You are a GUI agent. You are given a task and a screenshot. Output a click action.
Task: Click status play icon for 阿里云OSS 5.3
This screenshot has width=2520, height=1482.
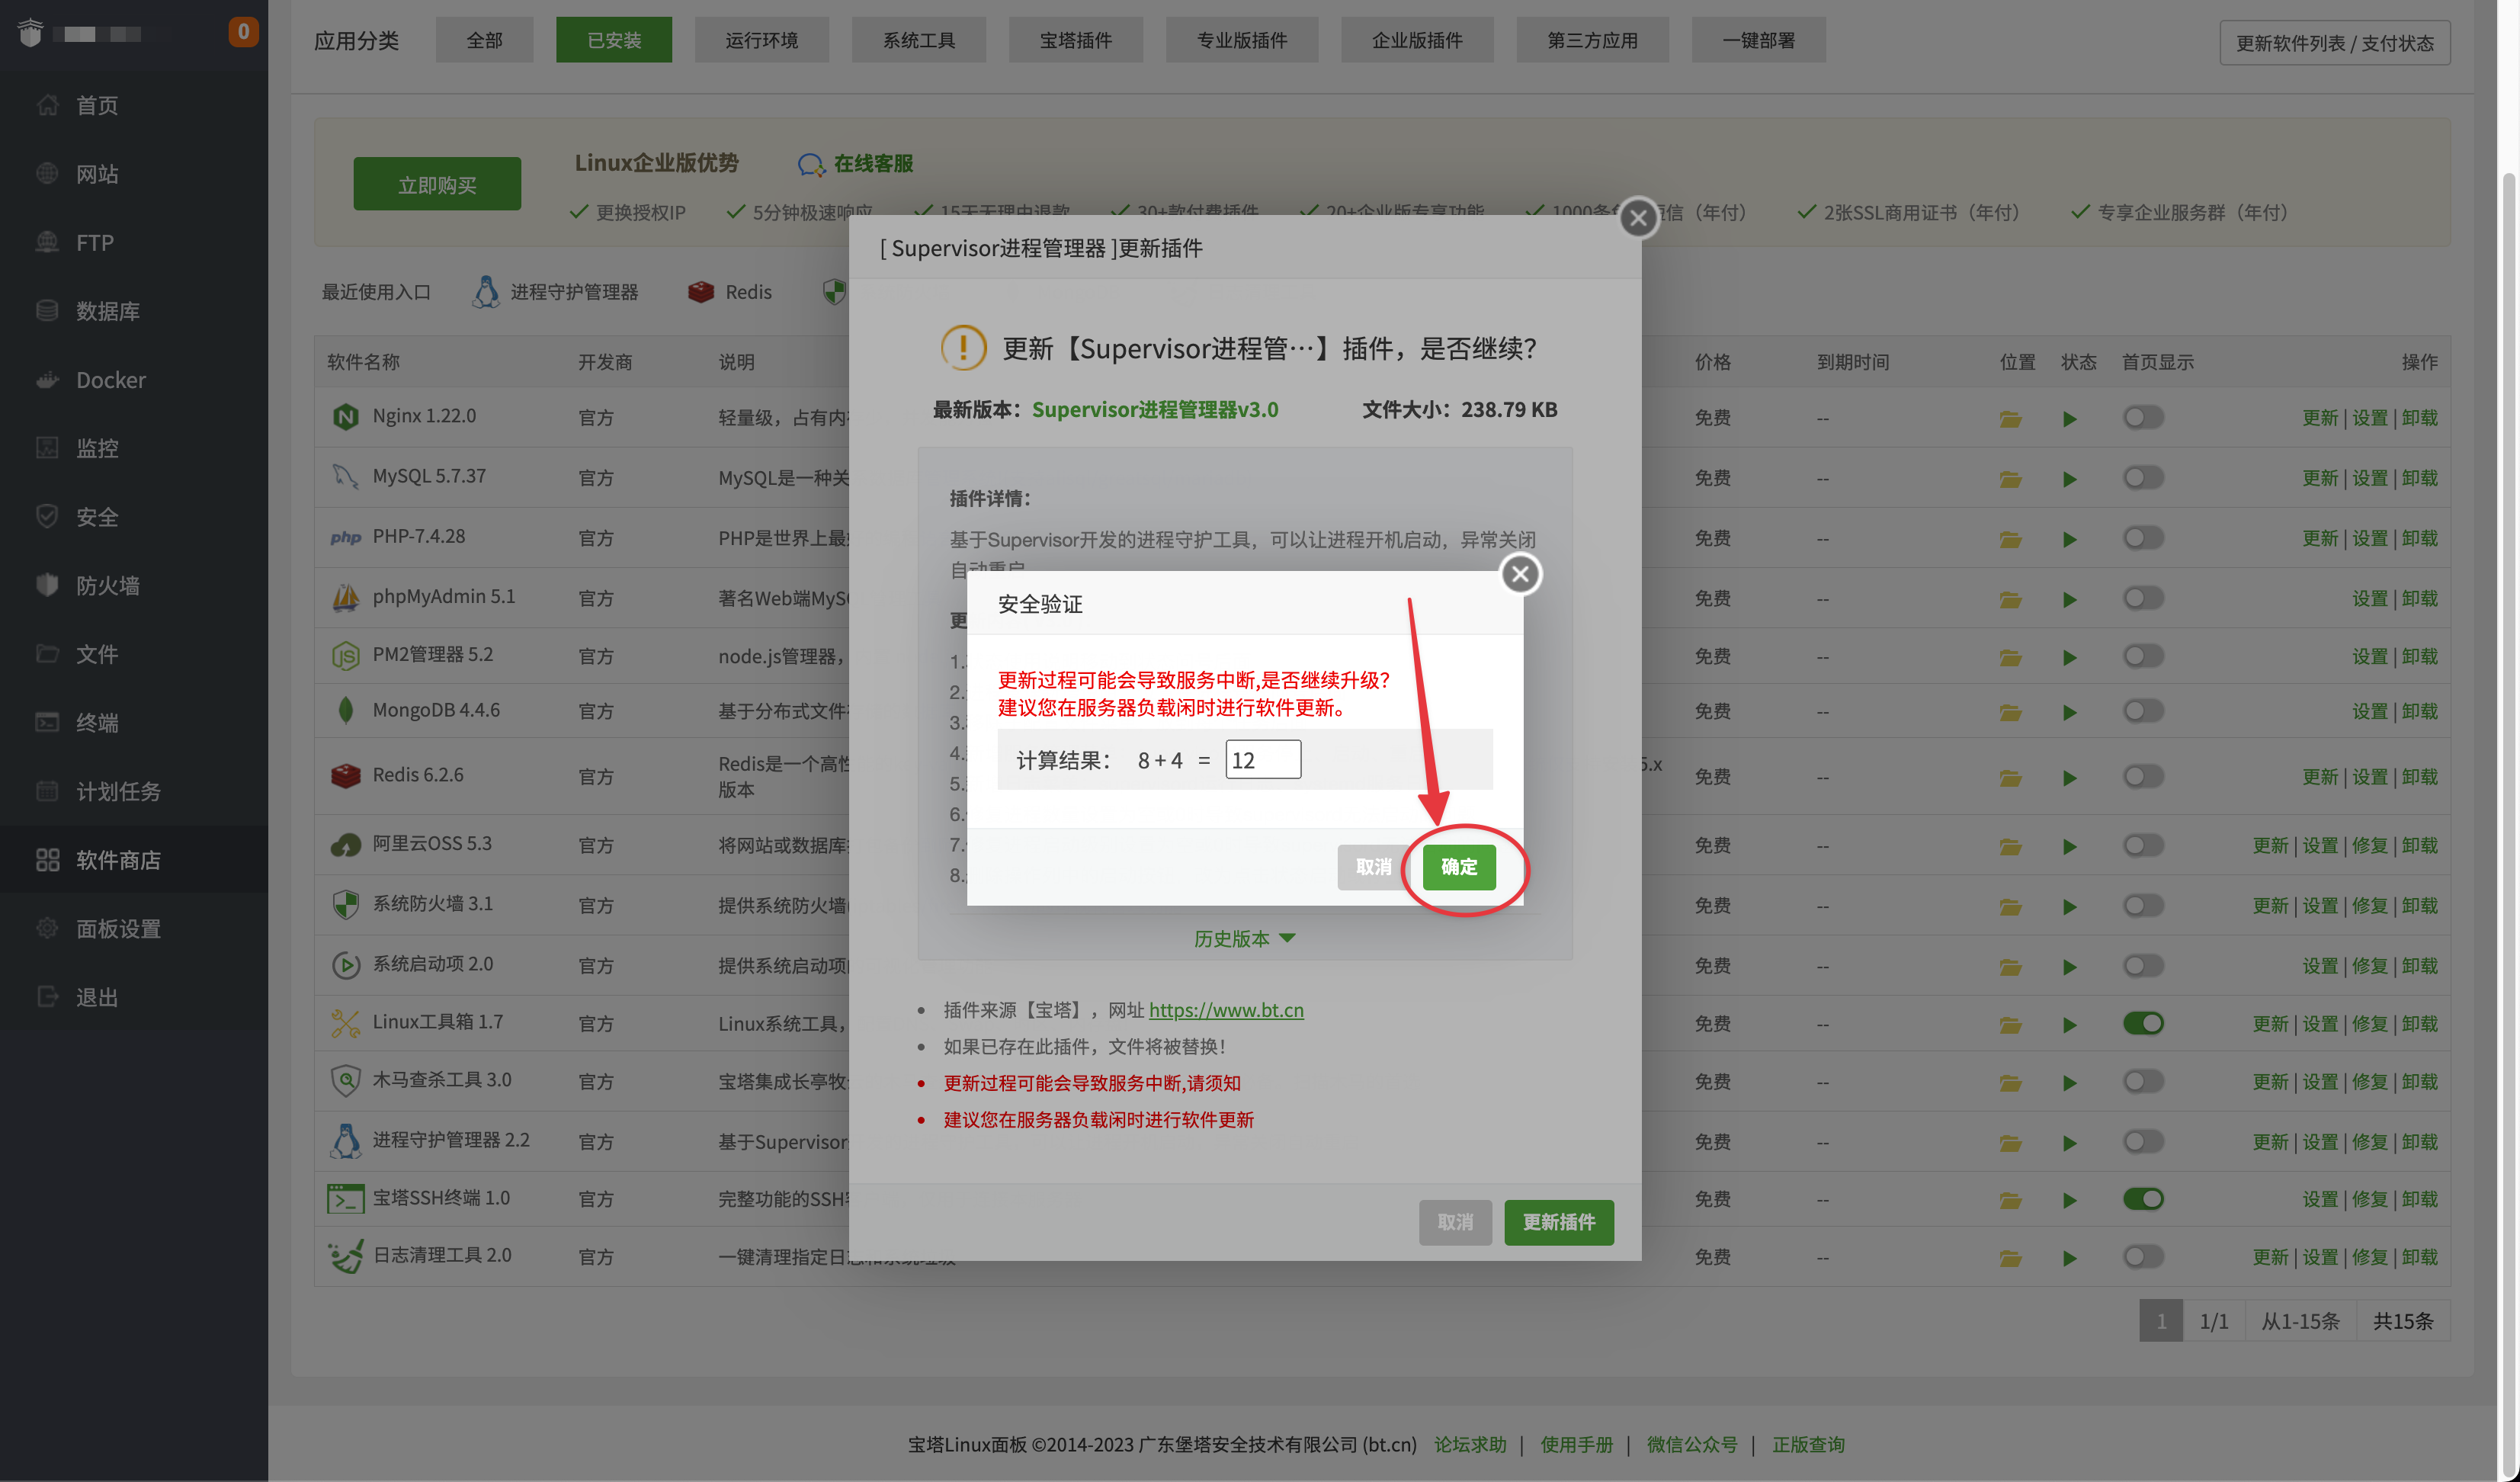[x=2070, y=847]
